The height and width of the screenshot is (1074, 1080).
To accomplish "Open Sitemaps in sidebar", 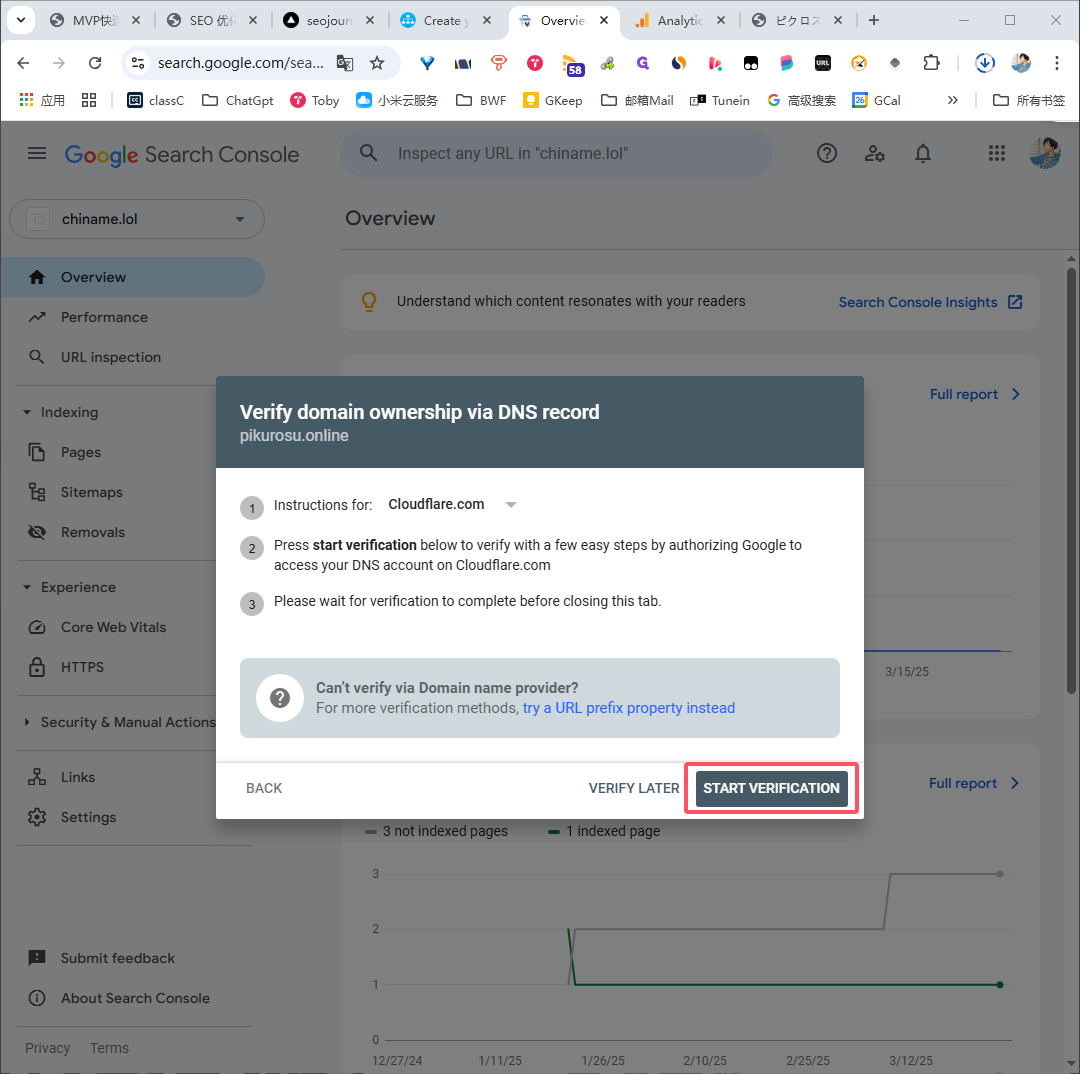I will (92, 492).
